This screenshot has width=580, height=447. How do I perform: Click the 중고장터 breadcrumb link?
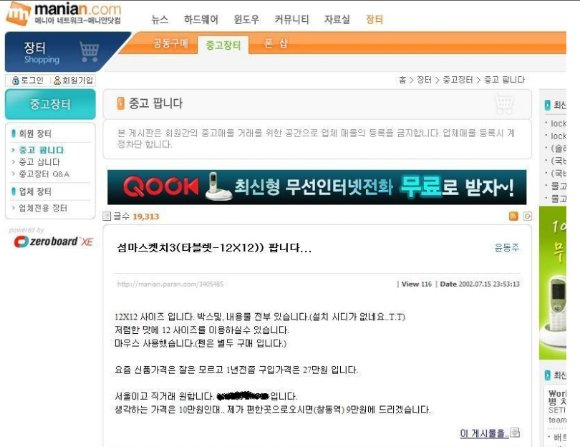coord(458,80)
